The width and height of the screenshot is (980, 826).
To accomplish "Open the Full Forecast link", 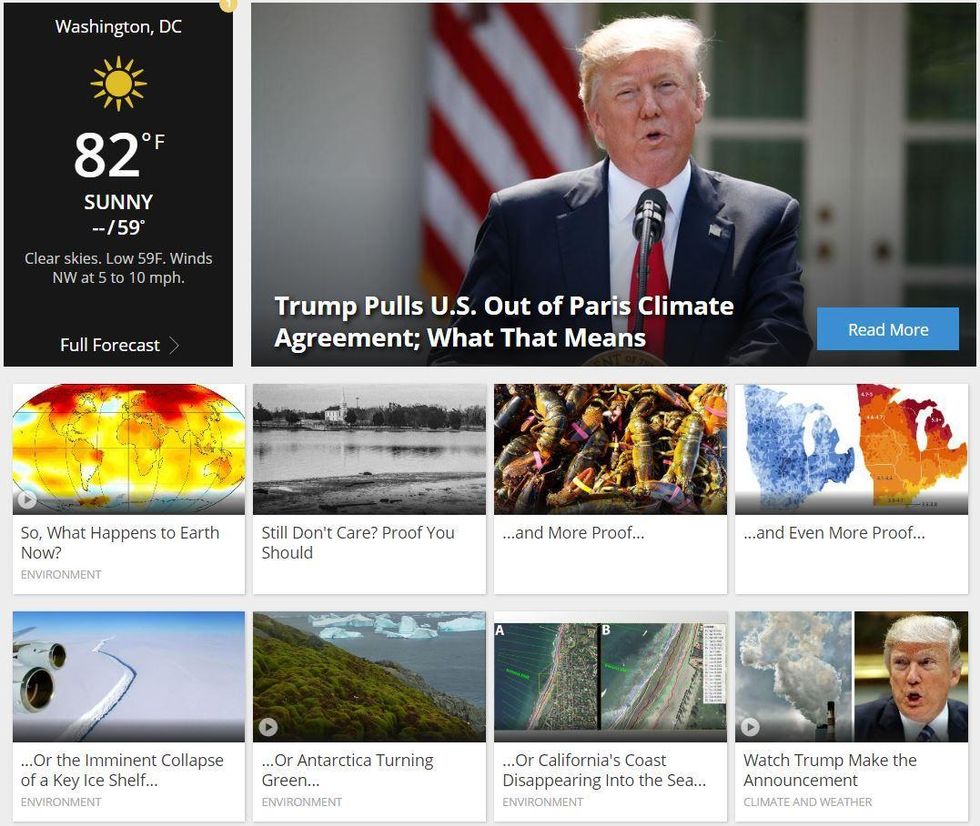I will tap(110, 345).
